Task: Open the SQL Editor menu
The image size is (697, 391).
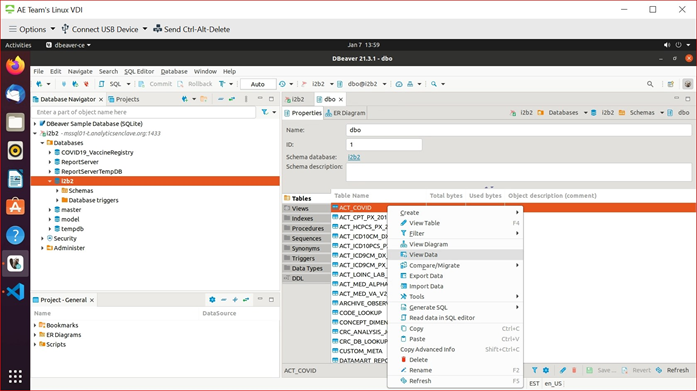Action: tap(139, 71)
